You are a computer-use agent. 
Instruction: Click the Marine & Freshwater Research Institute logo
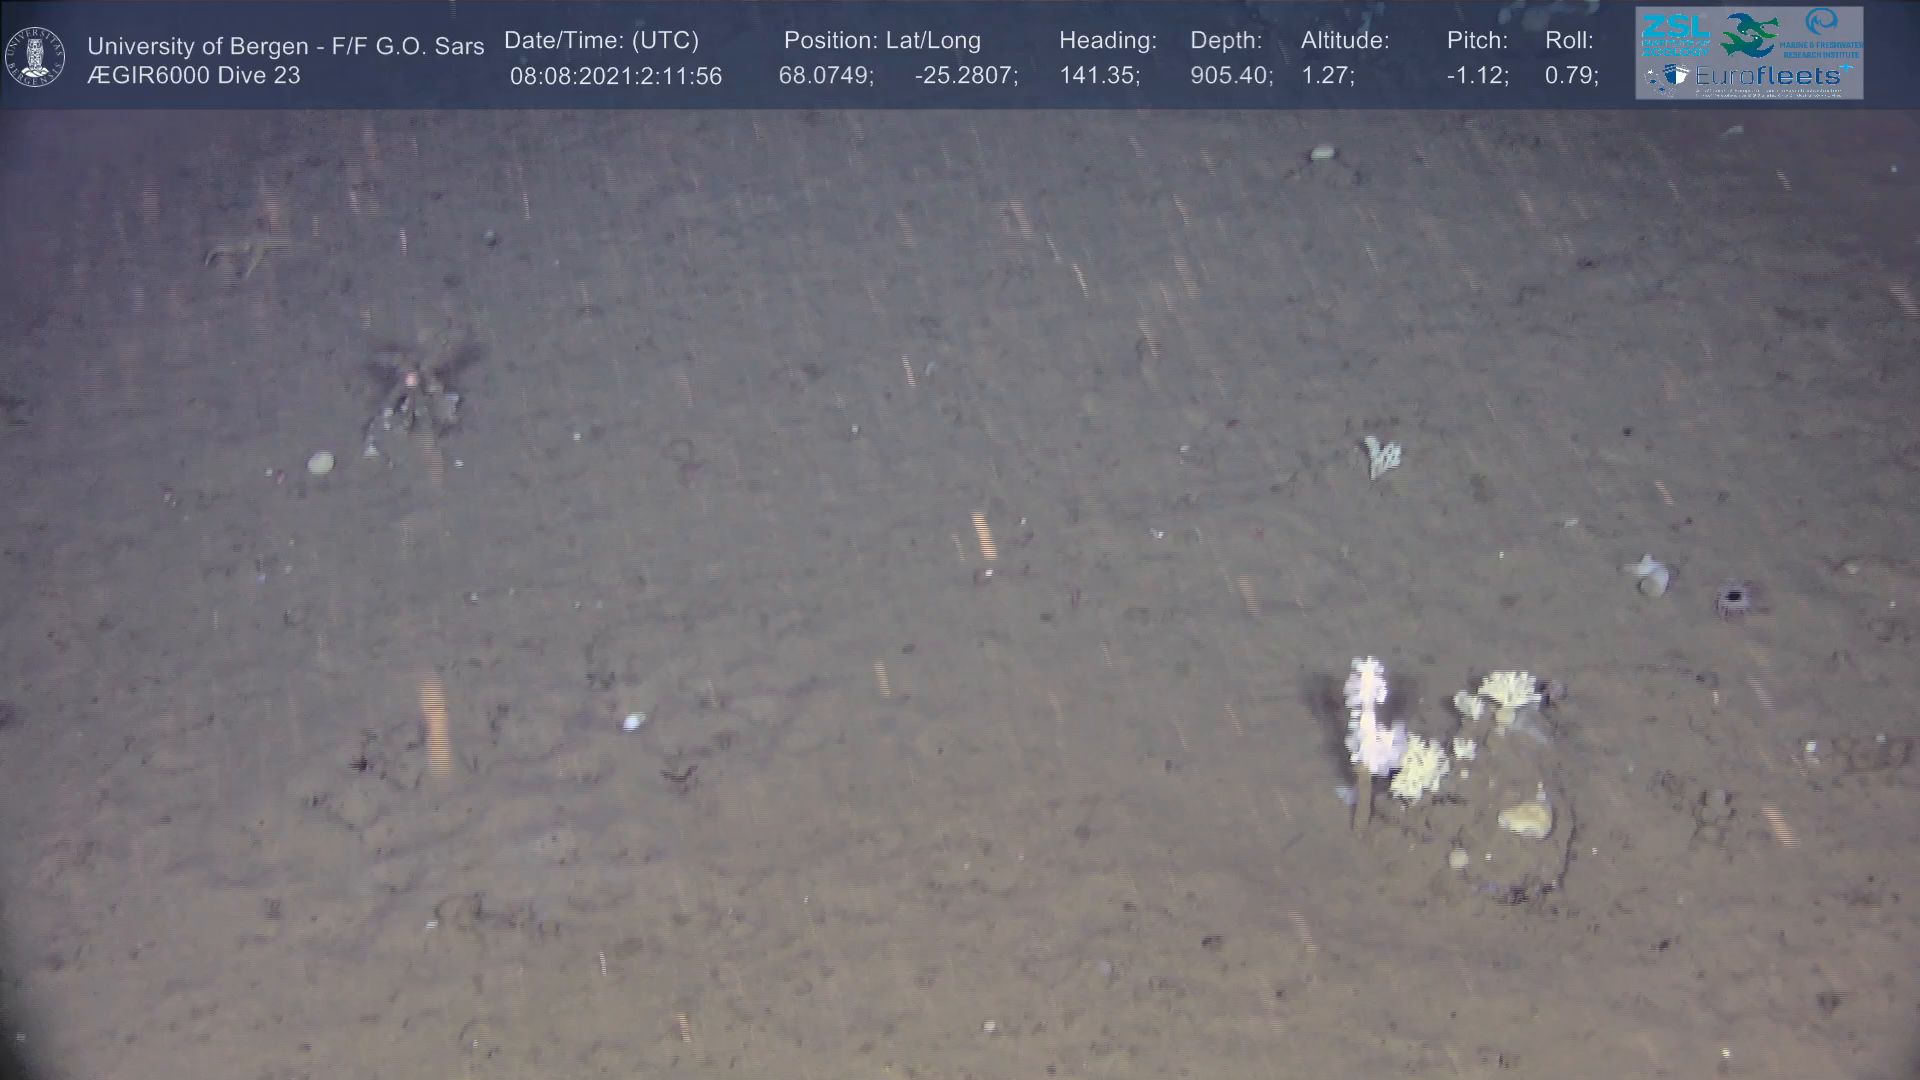click(1824, 32)
